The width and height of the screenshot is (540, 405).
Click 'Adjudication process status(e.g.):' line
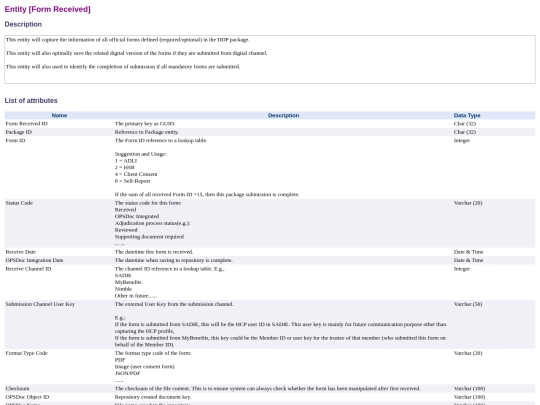[153, 223]
